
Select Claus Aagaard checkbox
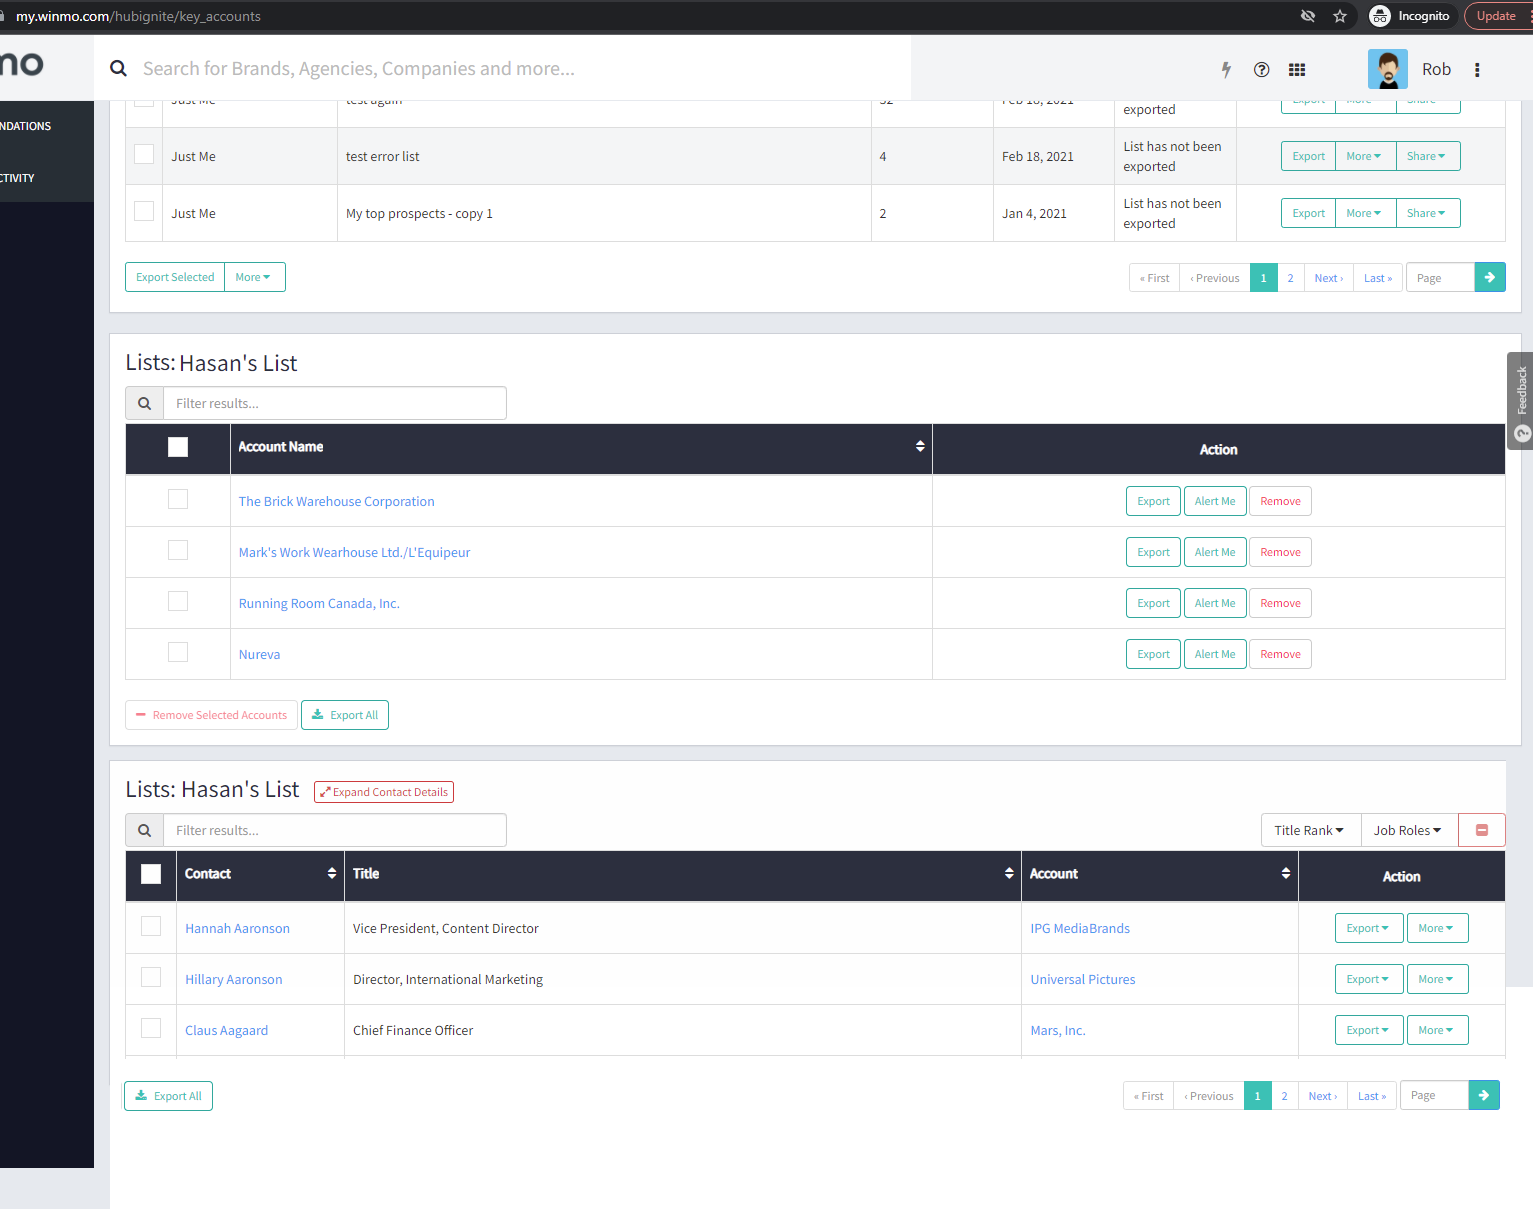pyautogui.click(x=151, y=1028)
